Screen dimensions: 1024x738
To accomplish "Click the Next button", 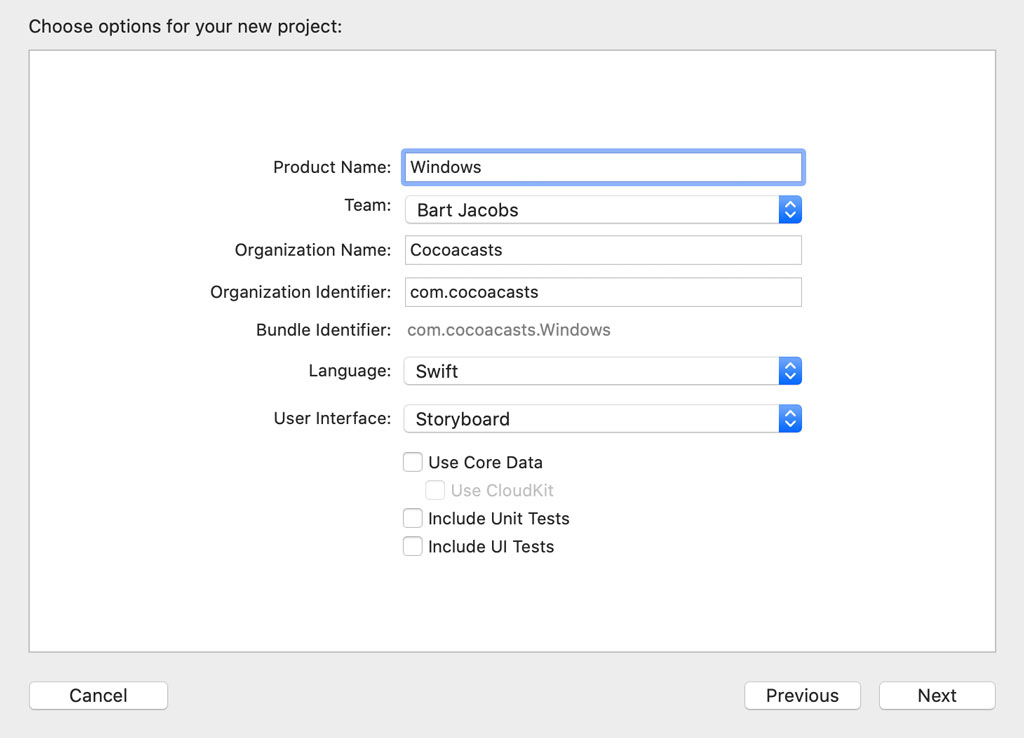I will [936, 695].
